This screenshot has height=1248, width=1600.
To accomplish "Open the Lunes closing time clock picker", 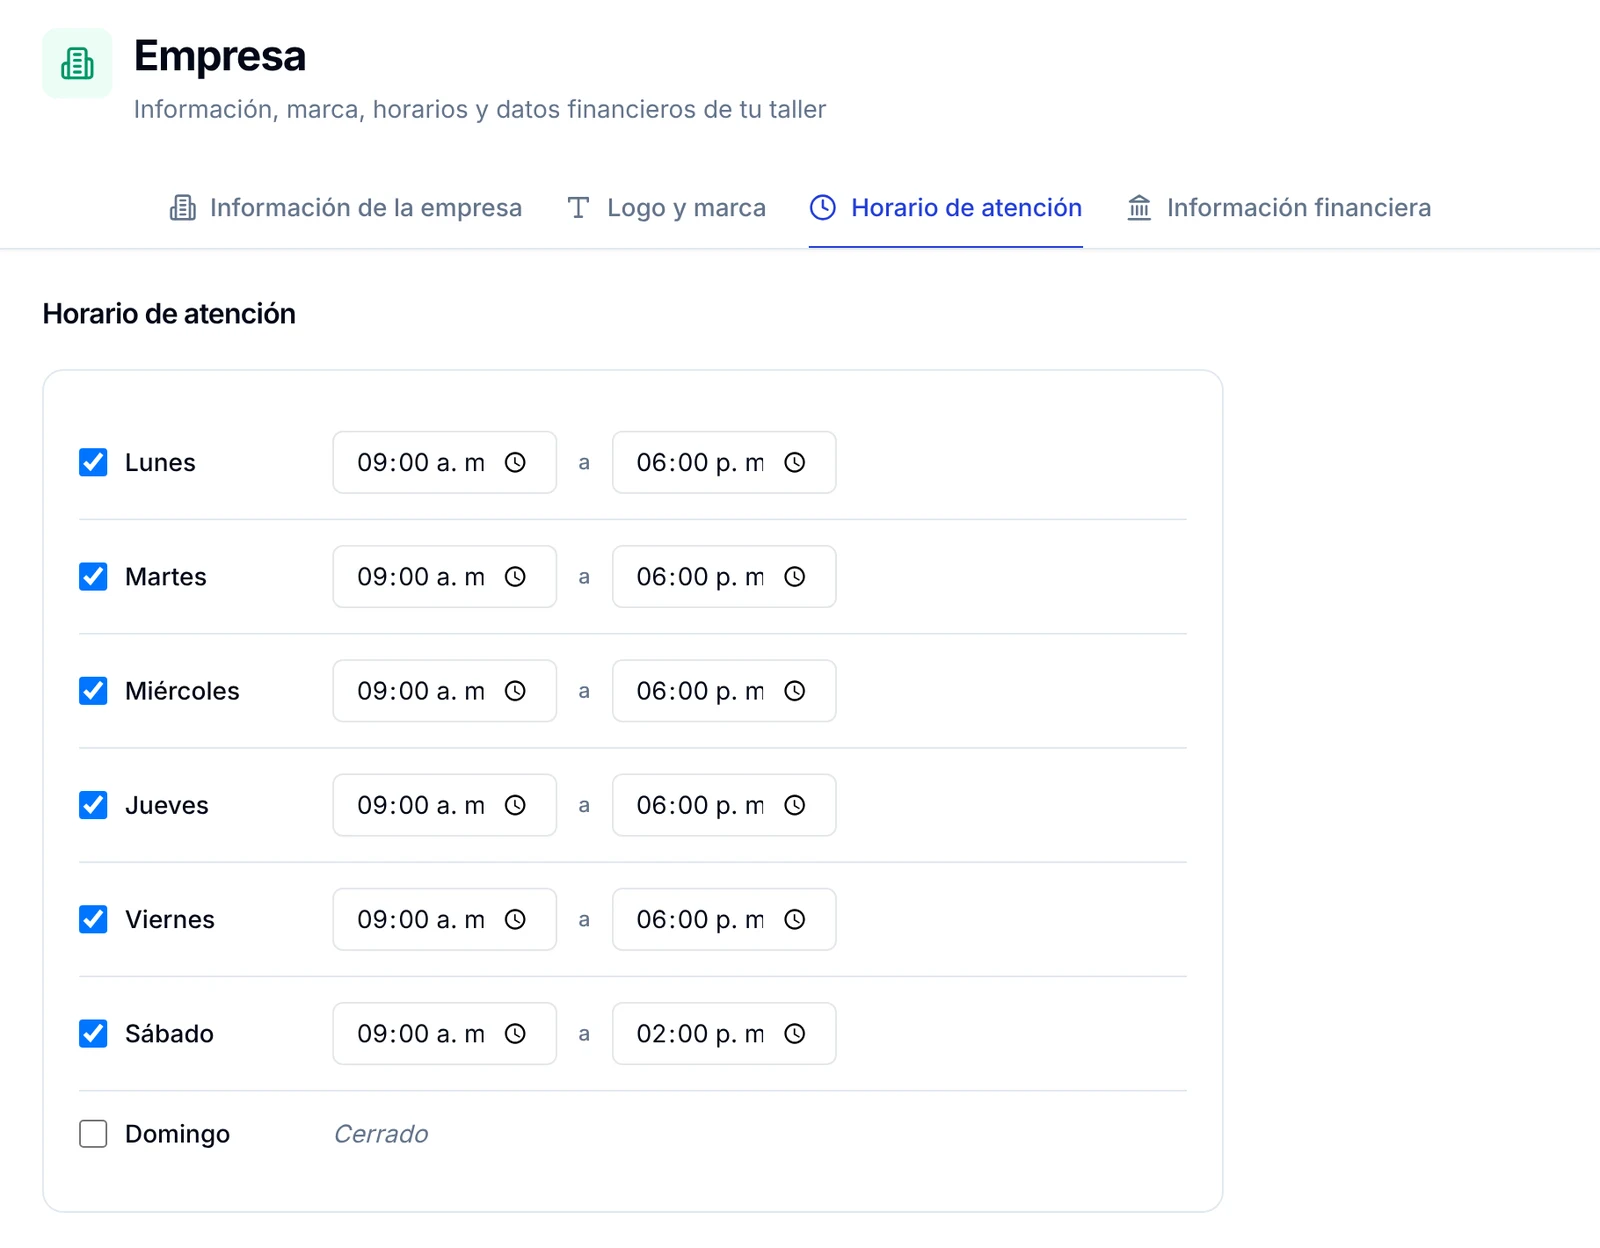I will click(794, 462).
